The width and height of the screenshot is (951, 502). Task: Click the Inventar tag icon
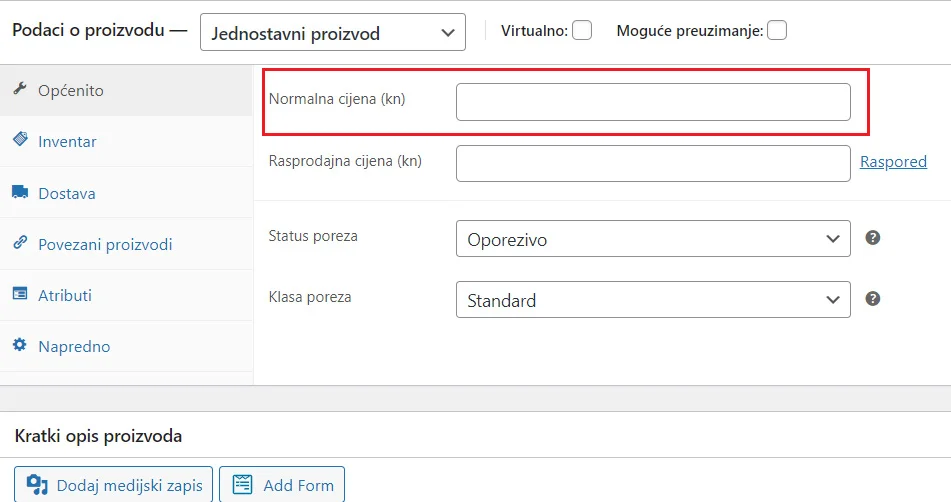click(20, 139)
